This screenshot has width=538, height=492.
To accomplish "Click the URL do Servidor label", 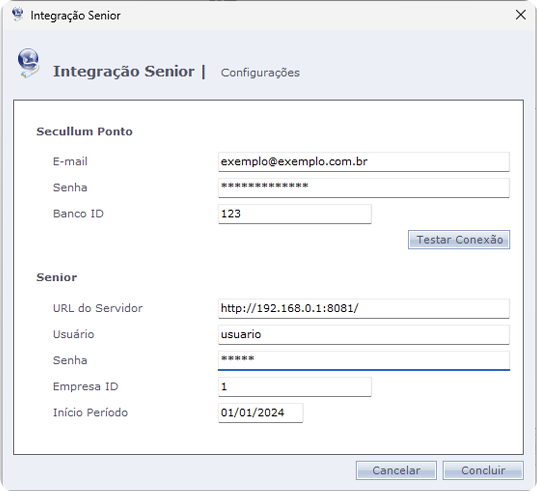I will [97, 308].
